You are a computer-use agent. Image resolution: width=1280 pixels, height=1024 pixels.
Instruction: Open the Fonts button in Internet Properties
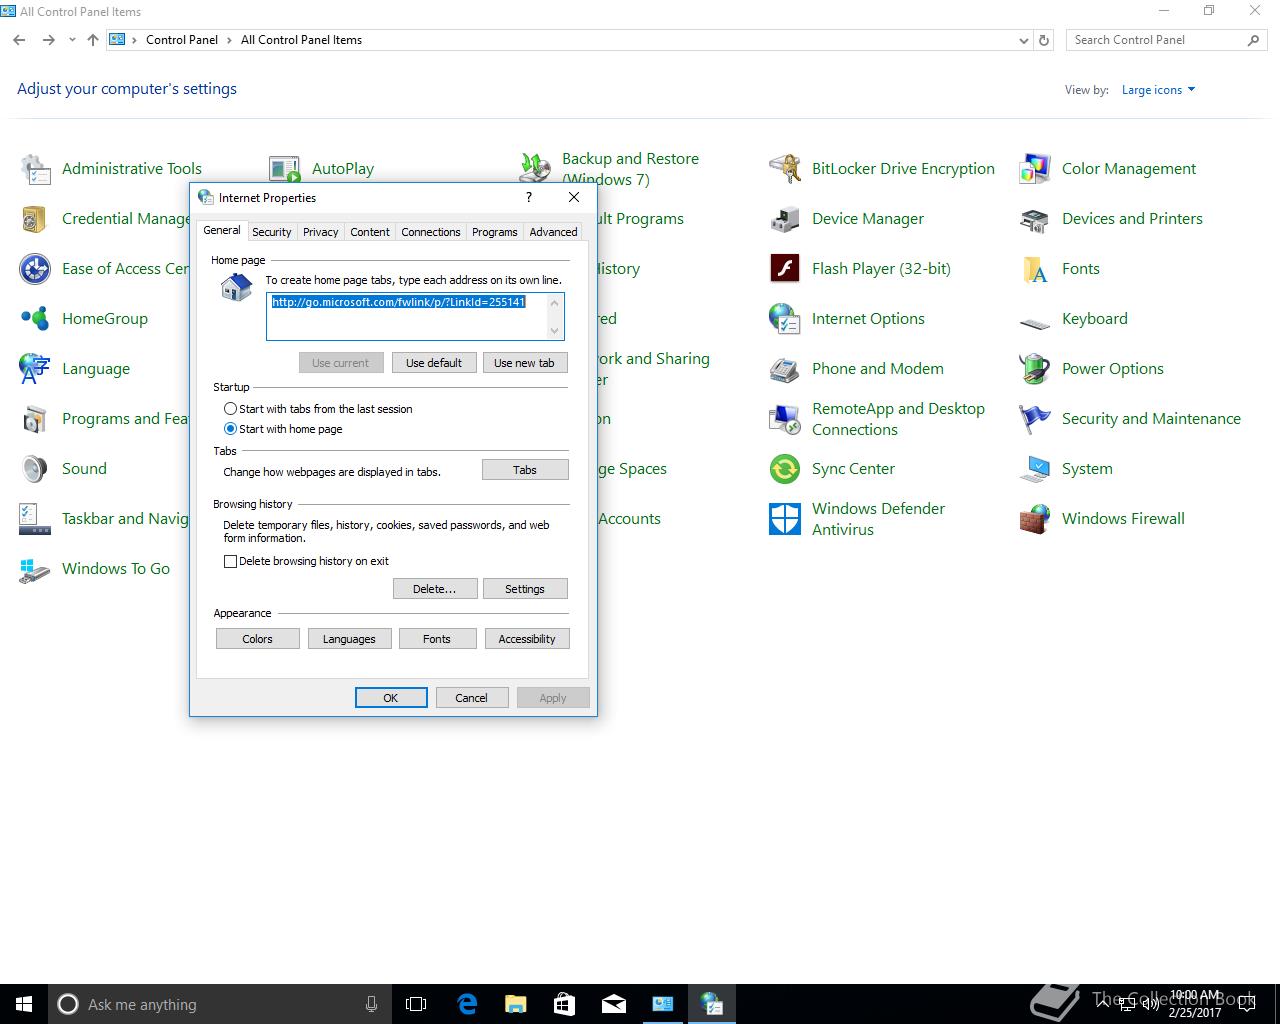pos(437,639)
